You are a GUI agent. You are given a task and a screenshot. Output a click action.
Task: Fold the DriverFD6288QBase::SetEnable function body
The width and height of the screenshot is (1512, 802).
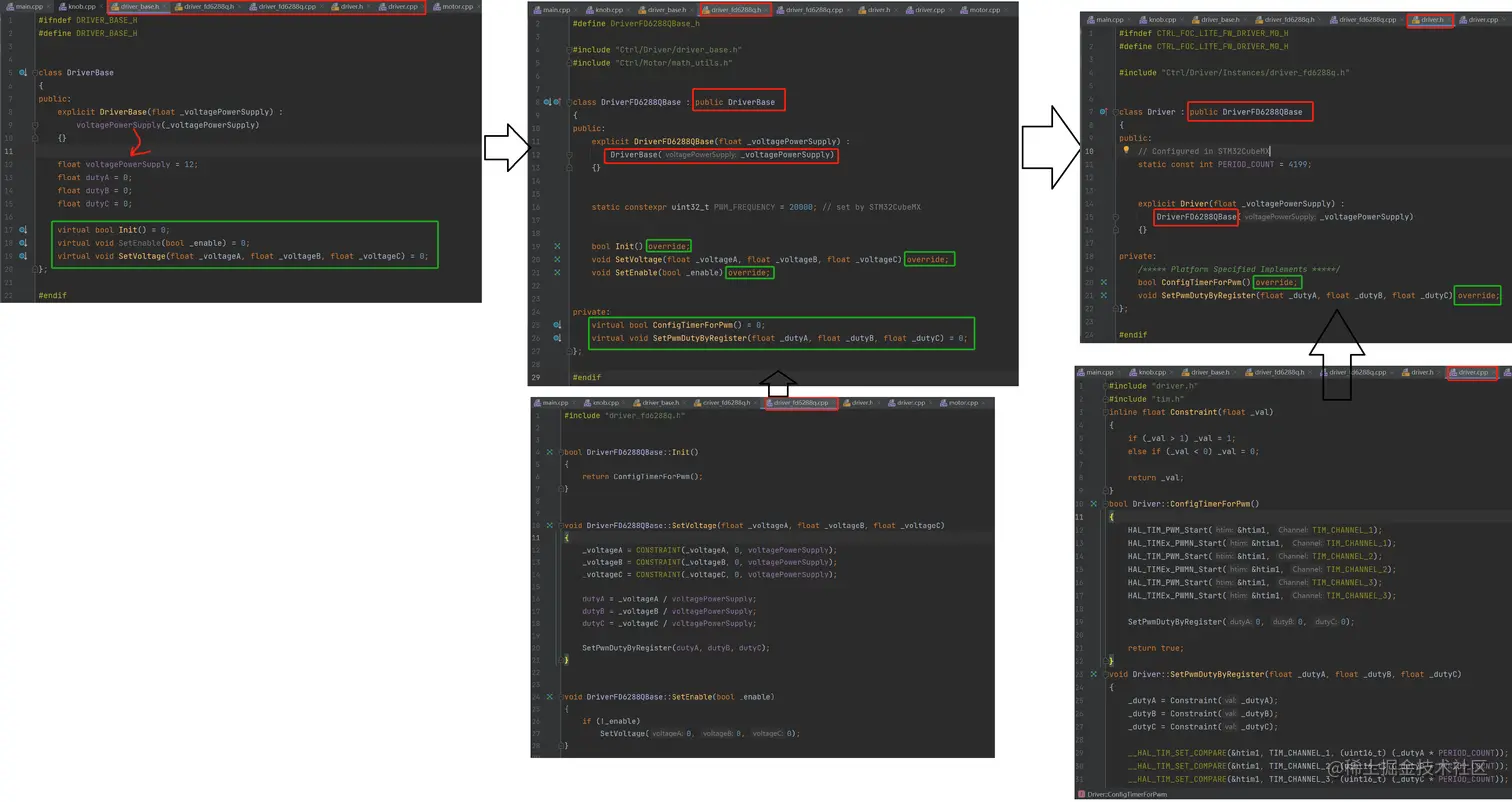point(563,697)
